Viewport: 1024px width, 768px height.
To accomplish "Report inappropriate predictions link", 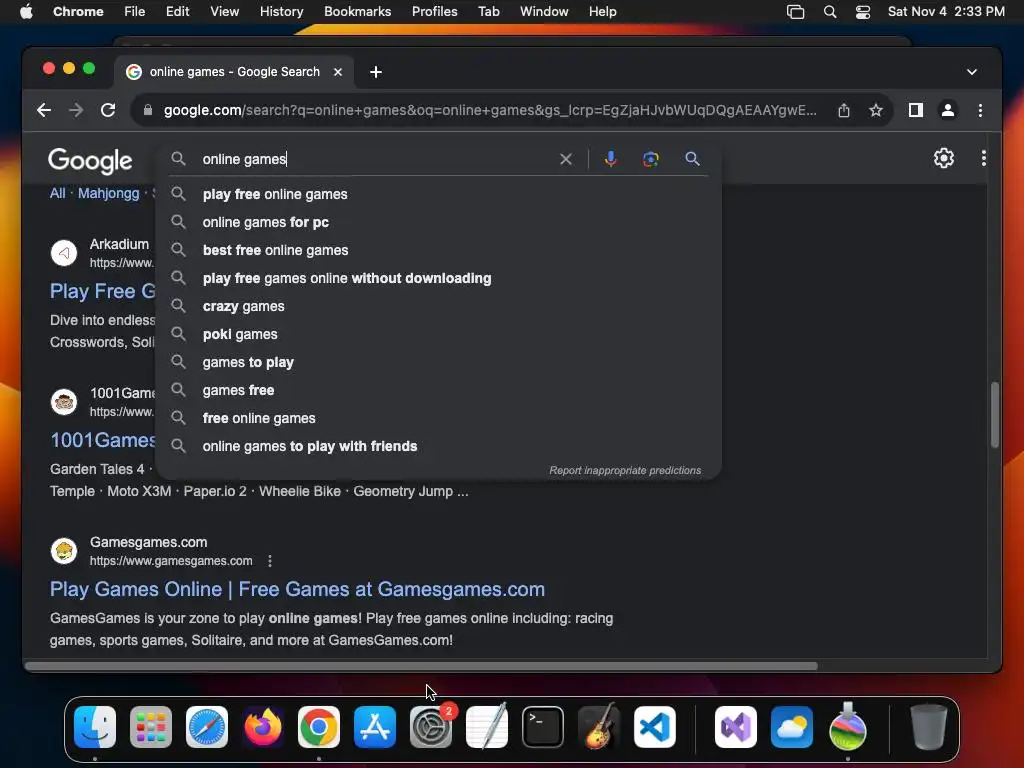I will 625,470.
